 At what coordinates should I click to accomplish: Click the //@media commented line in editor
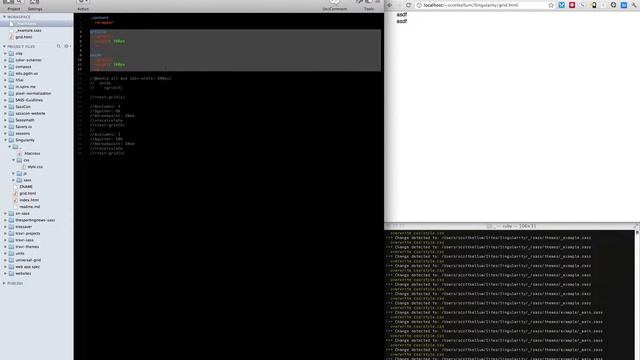click(131, 78)
